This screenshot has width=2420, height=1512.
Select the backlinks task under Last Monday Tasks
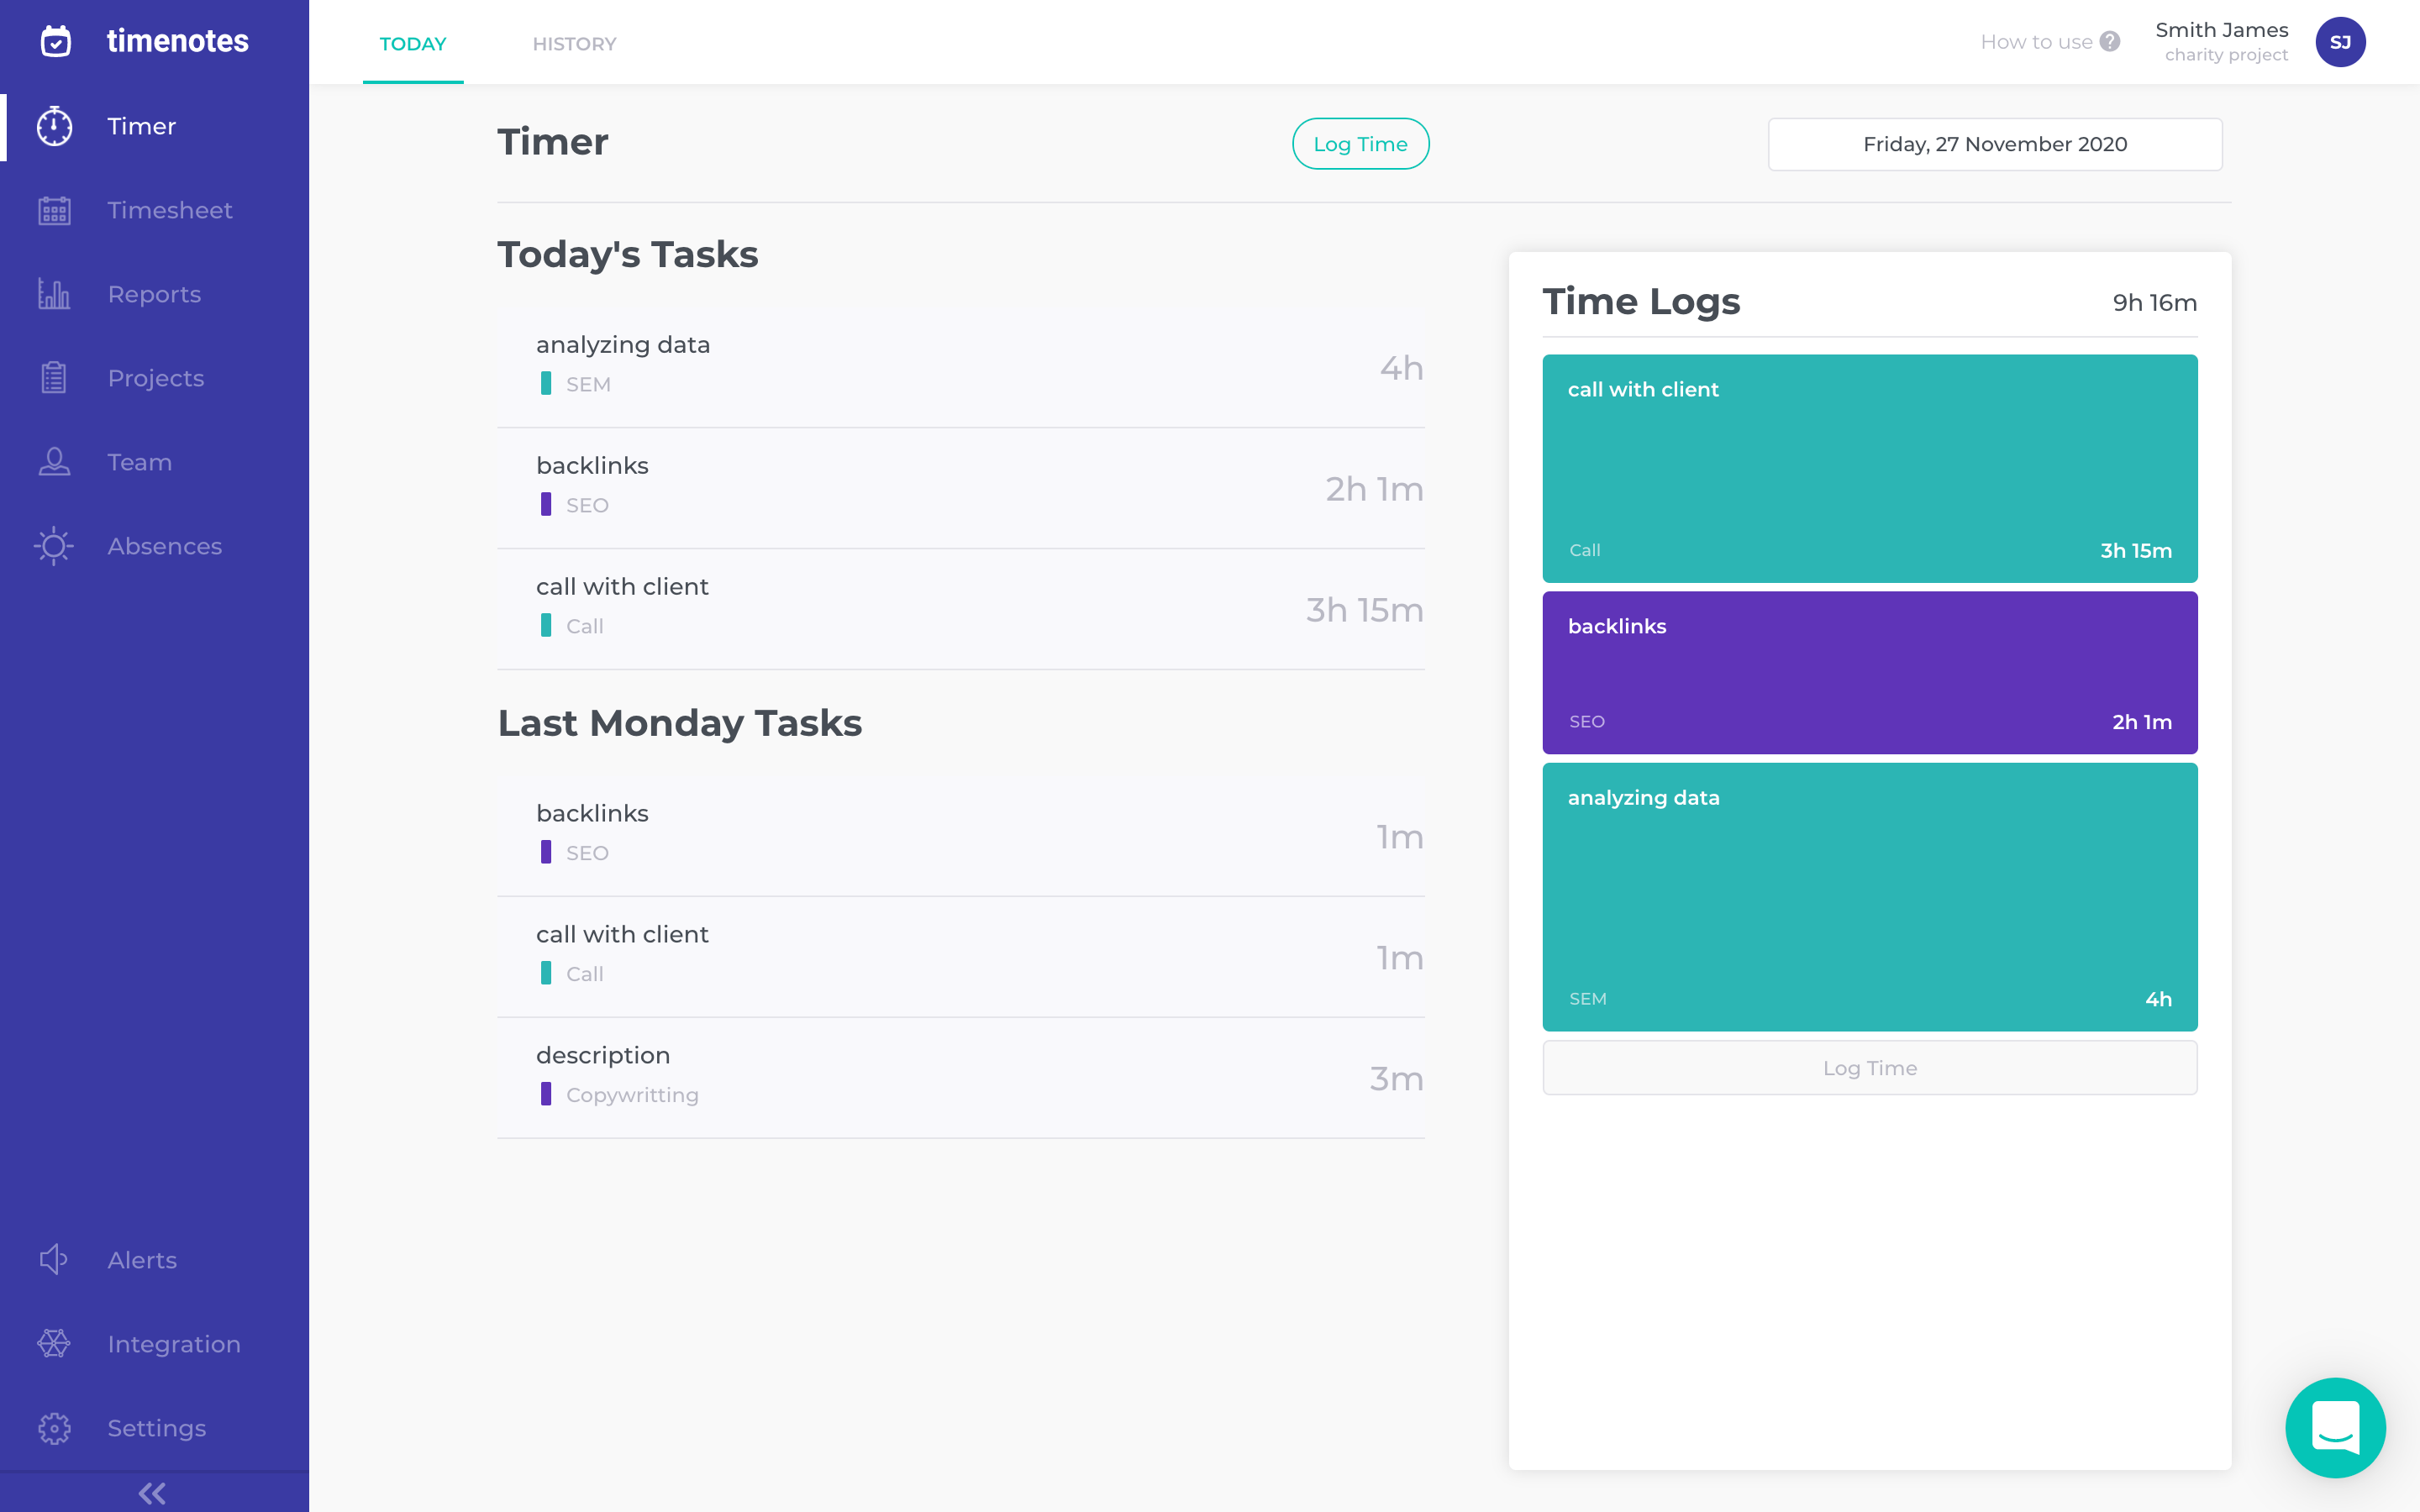(961, 836)
